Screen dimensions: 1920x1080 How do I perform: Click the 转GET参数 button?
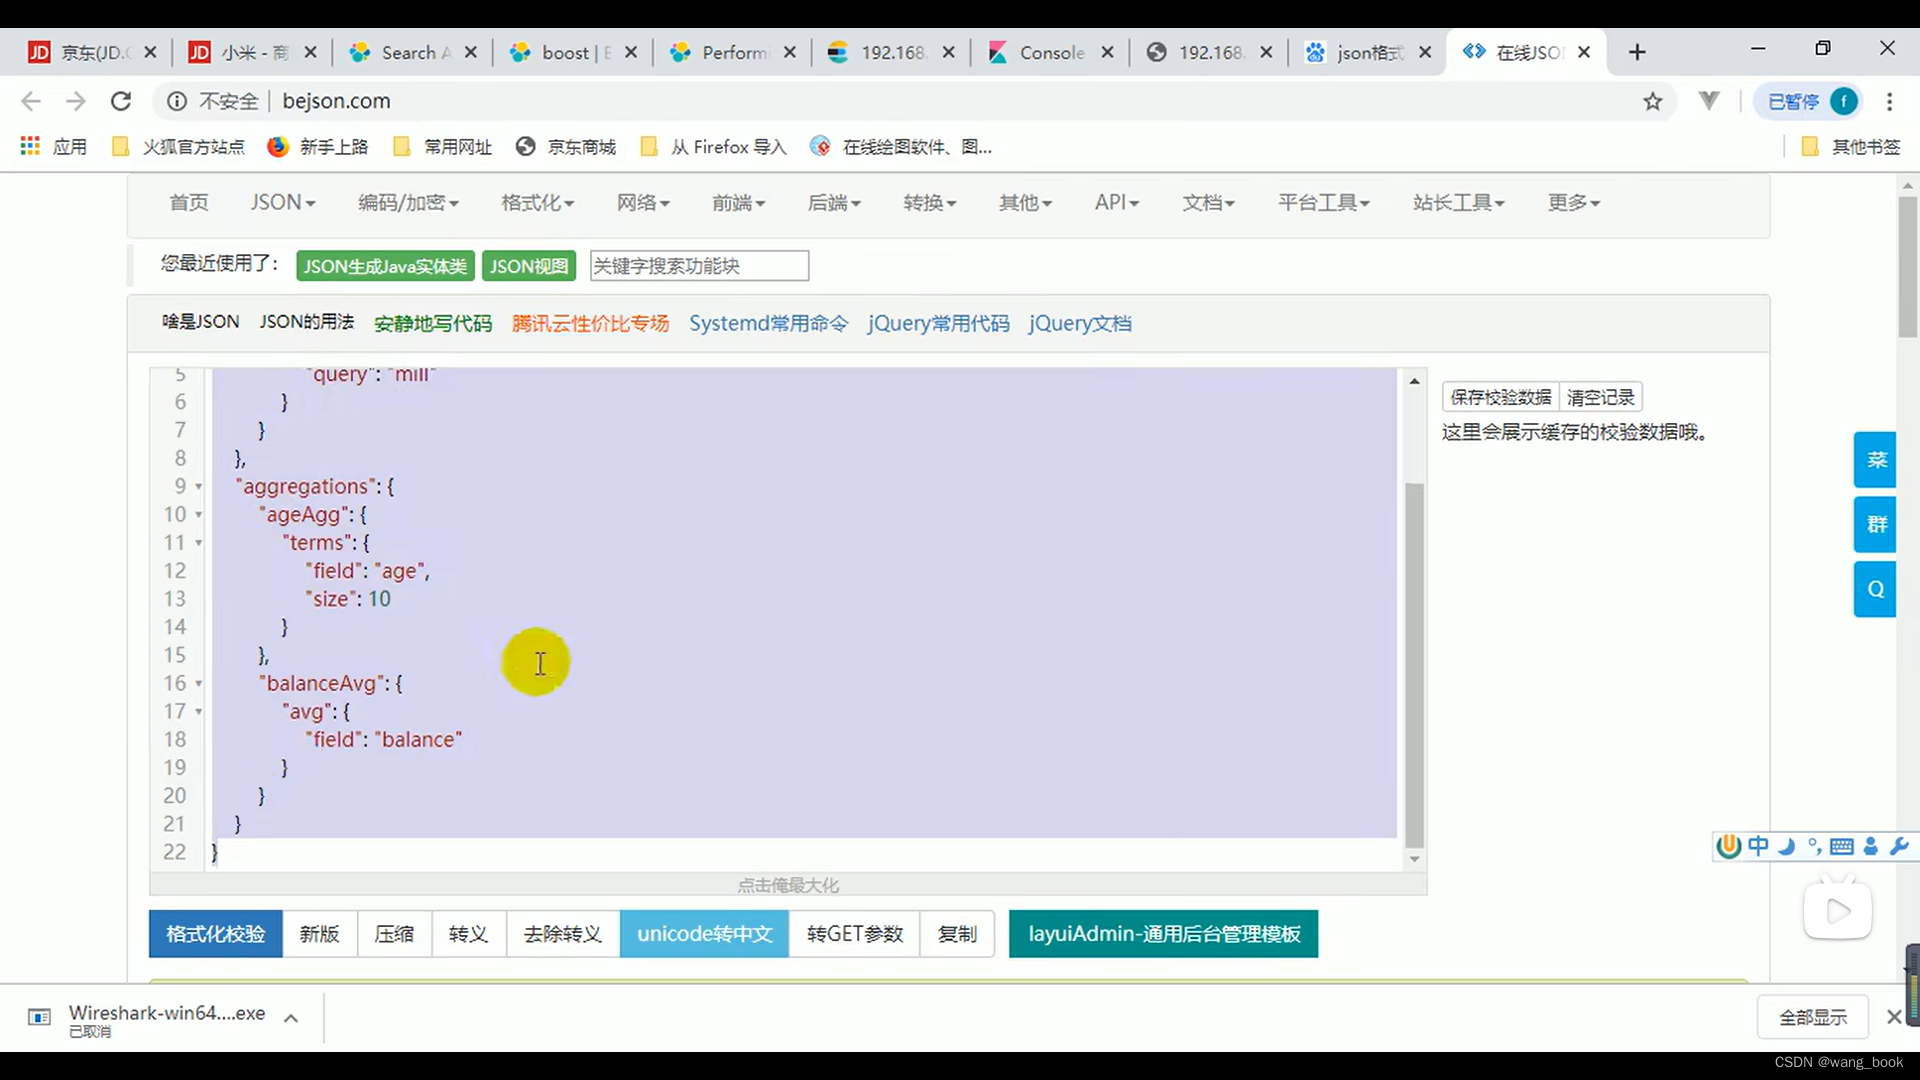855,933
